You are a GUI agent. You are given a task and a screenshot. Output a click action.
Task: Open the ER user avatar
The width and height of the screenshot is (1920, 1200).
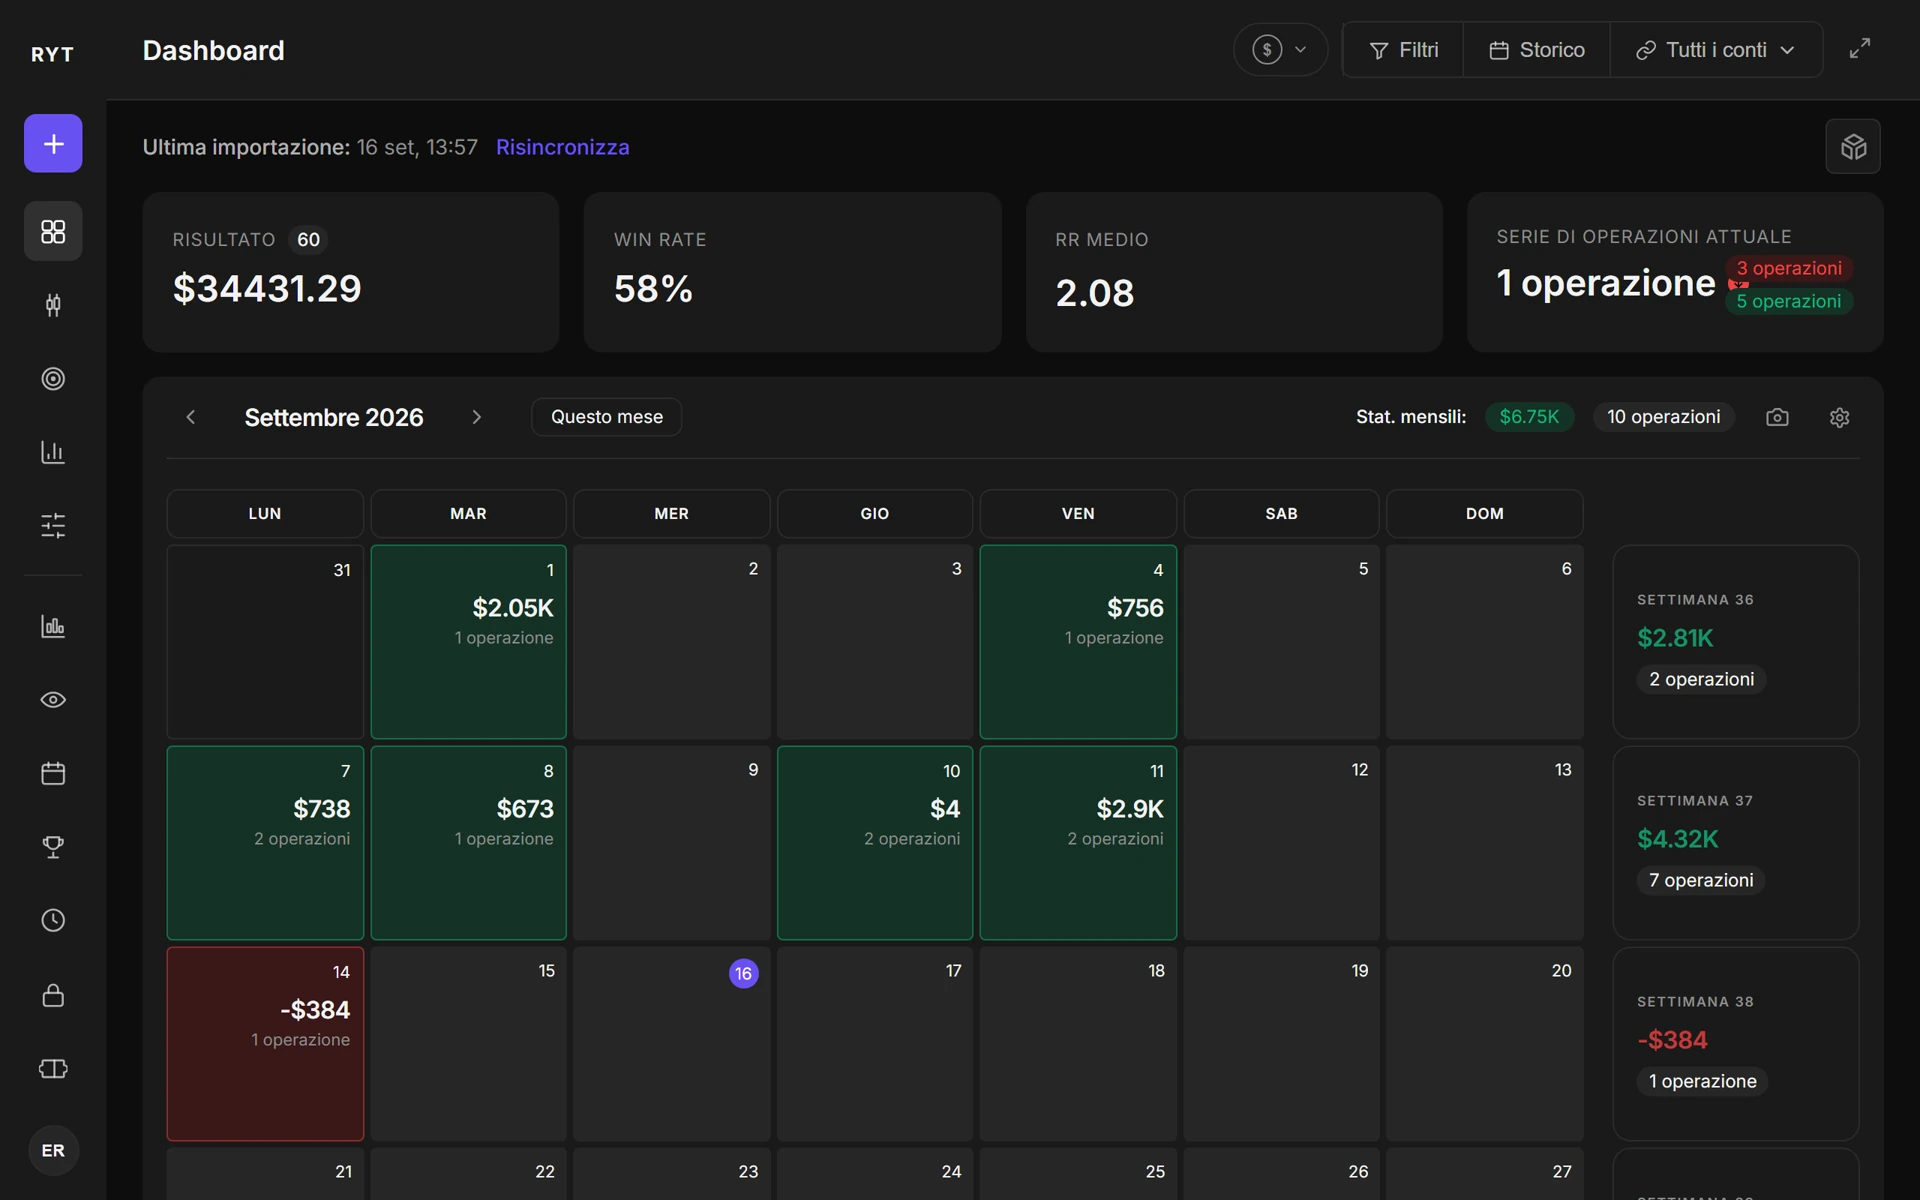click(53, 1150)
